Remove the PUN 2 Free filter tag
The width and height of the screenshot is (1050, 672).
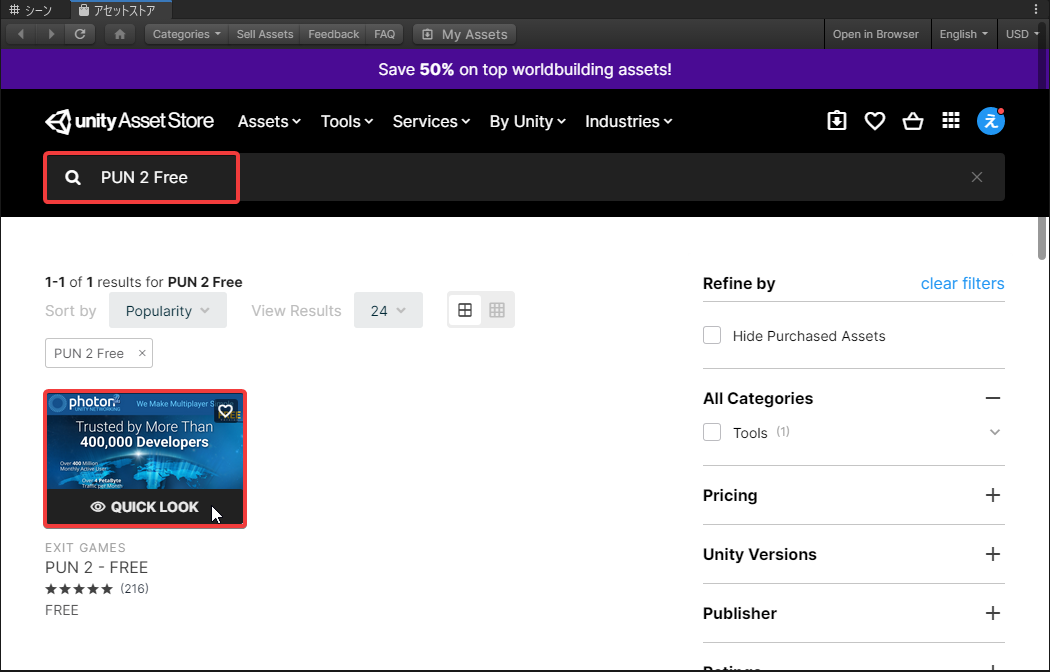click(x=142, y=353)
